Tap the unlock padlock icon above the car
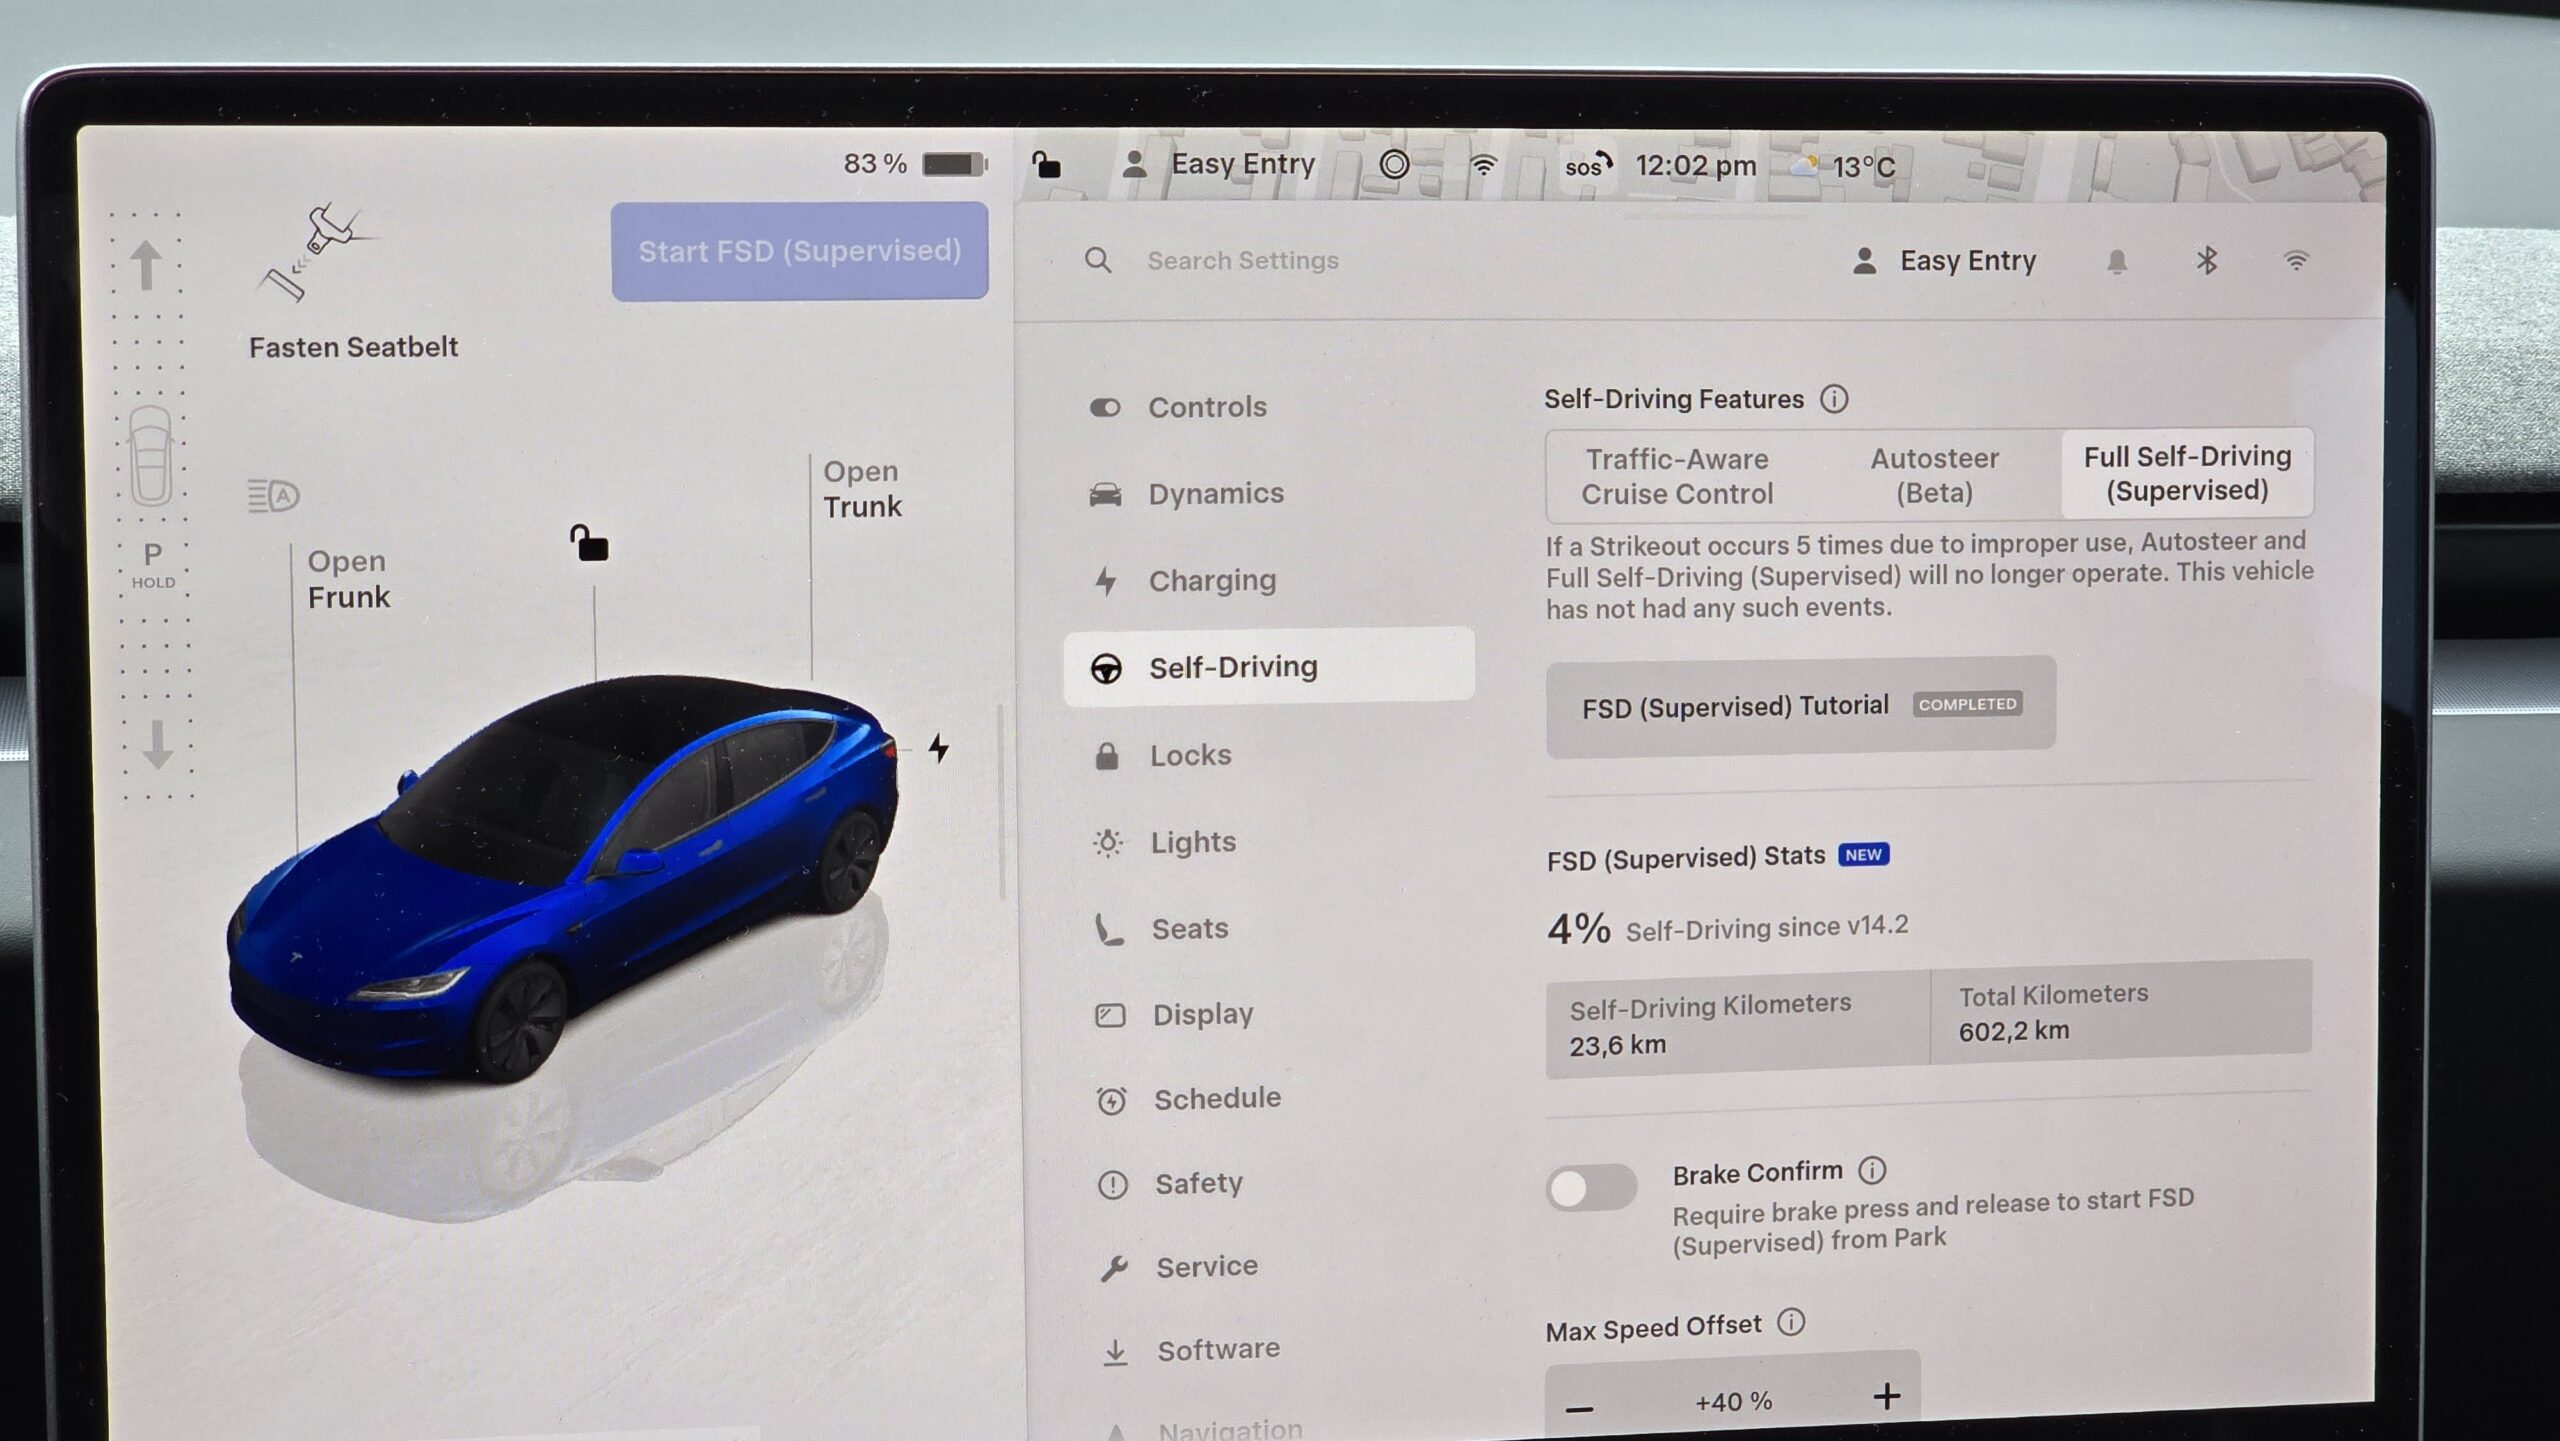 pos(589,543)
